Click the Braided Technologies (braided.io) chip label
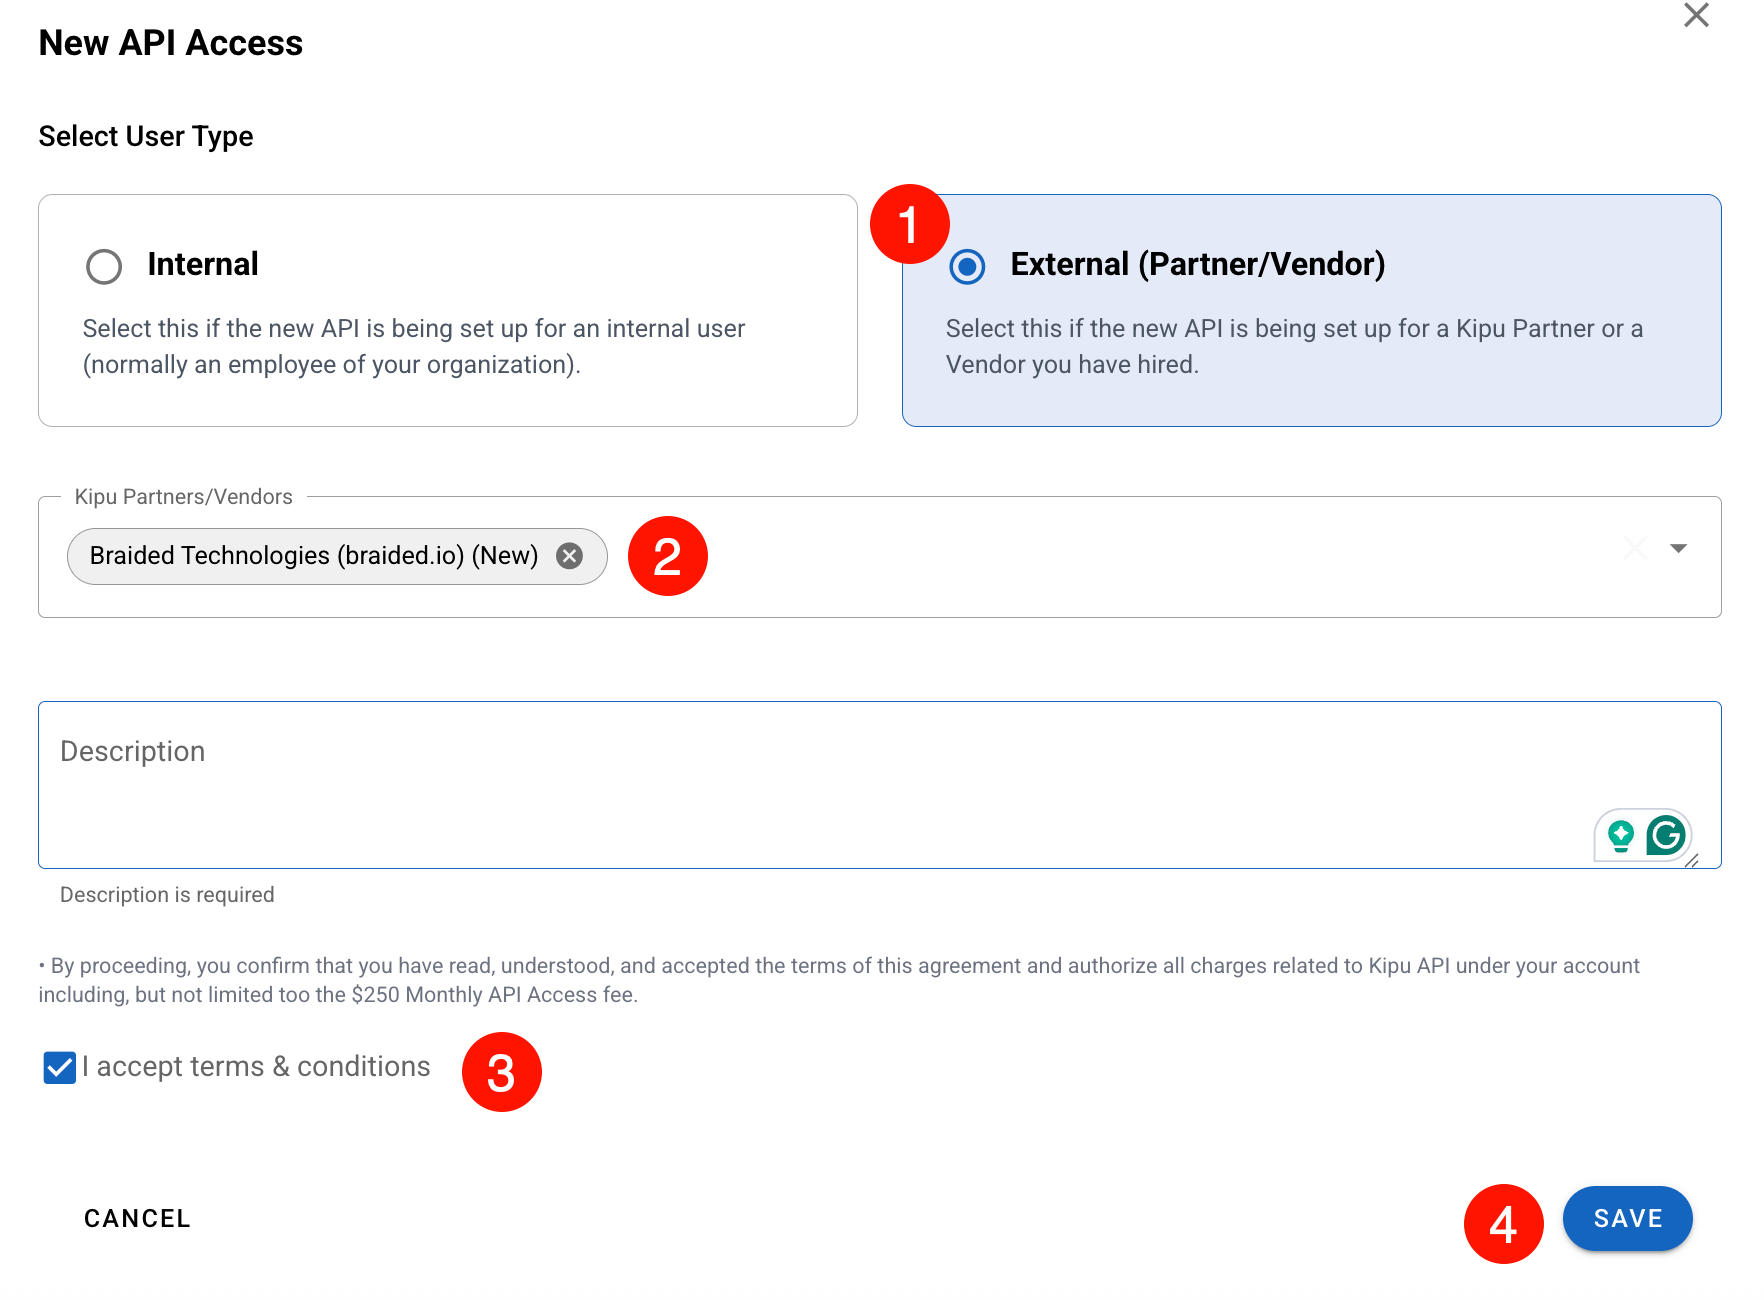 313,556
